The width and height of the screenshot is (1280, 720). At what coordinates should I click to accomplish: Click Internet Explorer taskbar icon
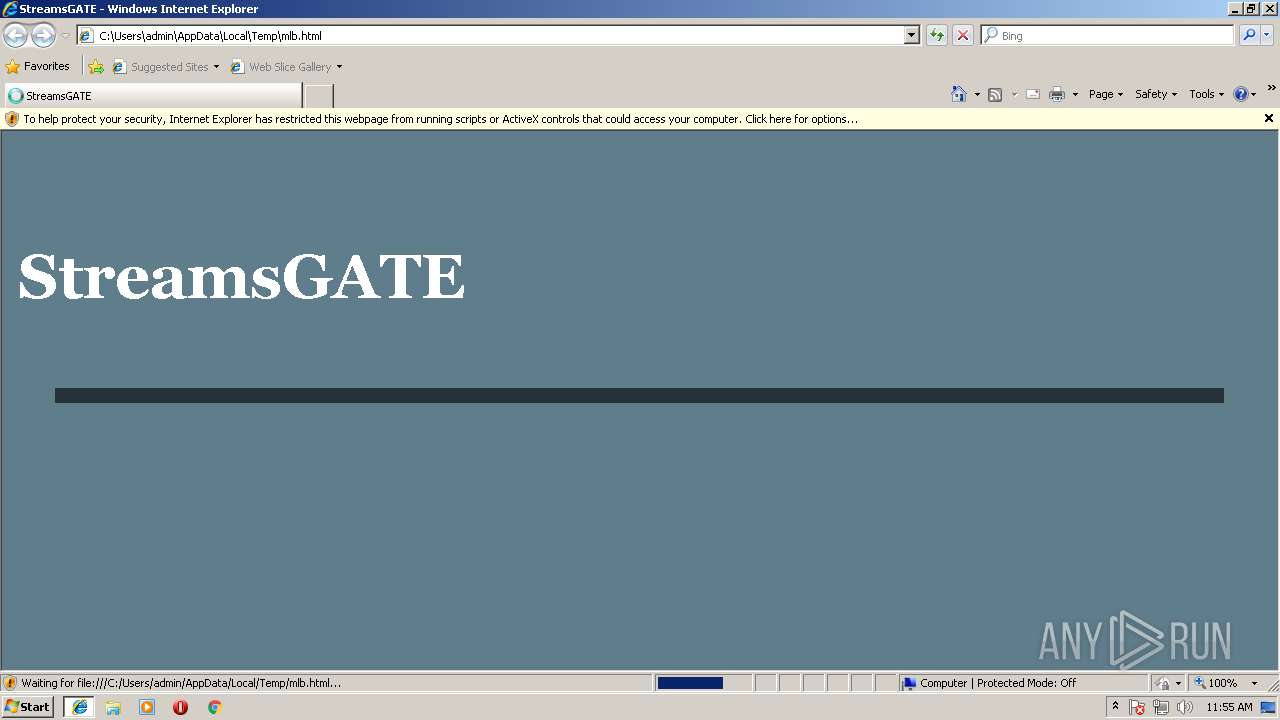click(x=80, y=707)
